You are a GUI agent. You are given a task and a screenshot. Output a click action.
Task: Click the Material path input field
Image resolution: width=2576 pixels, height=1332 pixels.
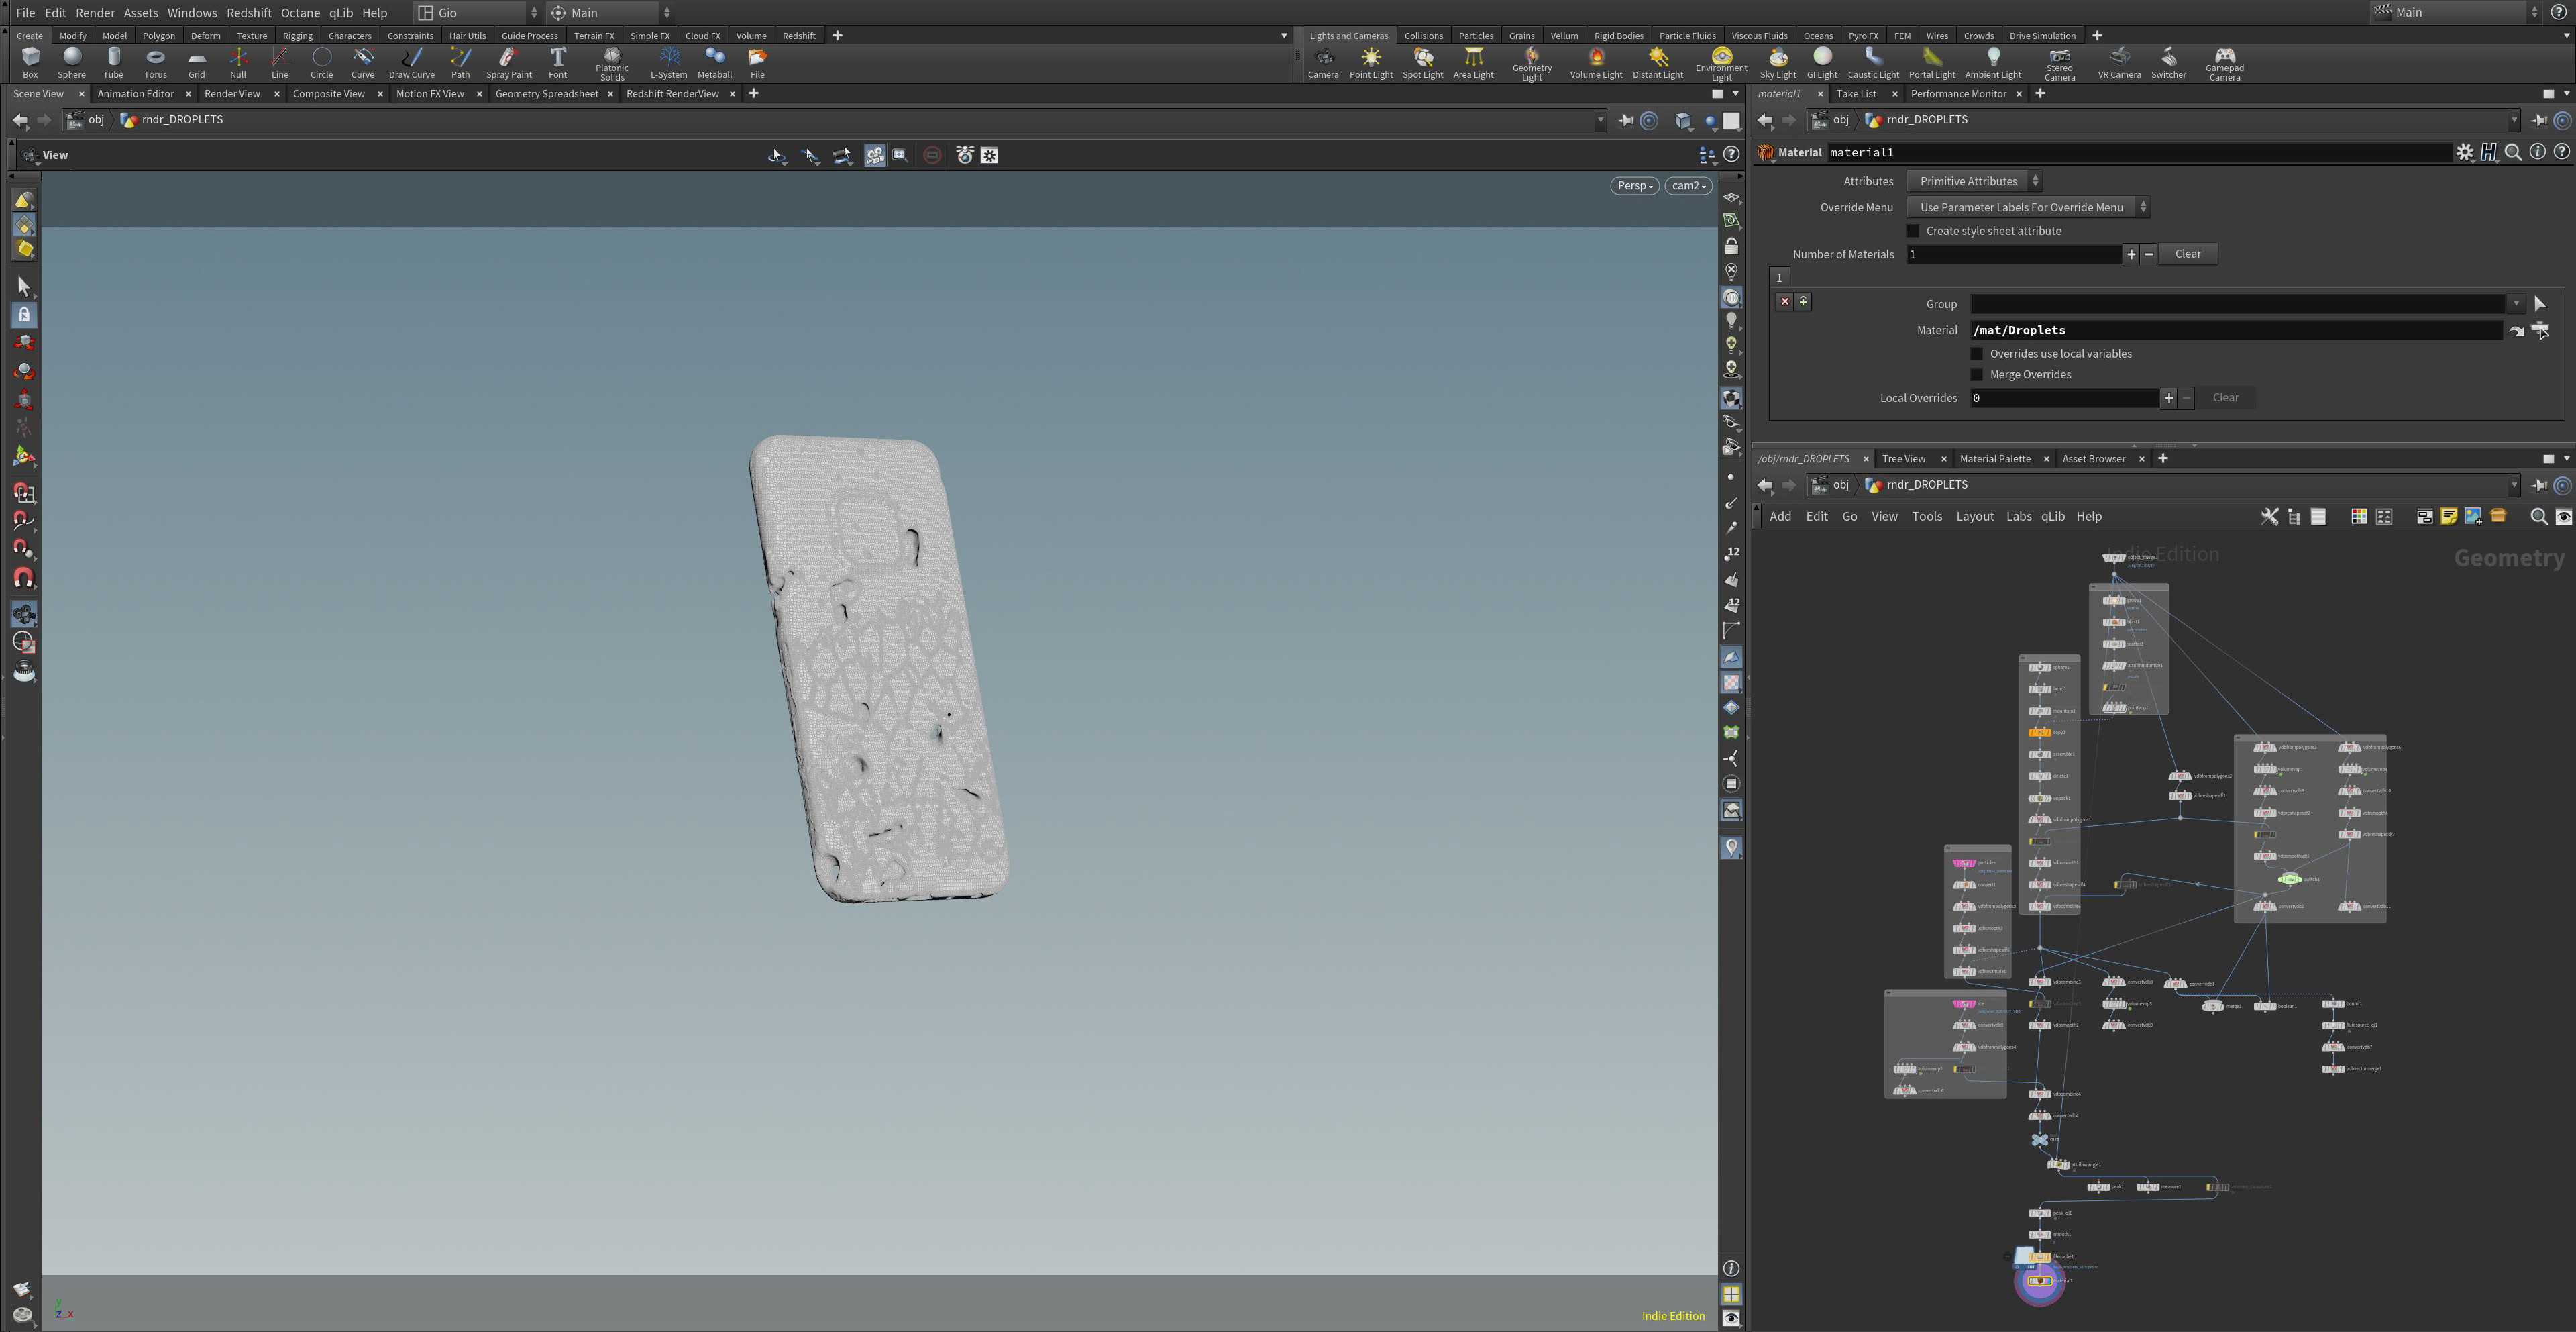2235,330
